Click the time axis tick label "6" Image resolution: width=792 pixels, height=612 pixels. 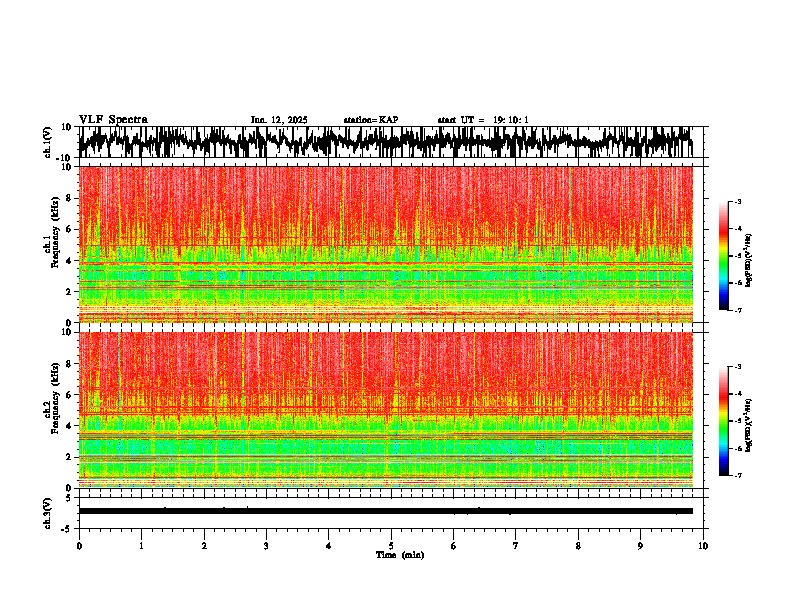(454, 546)
